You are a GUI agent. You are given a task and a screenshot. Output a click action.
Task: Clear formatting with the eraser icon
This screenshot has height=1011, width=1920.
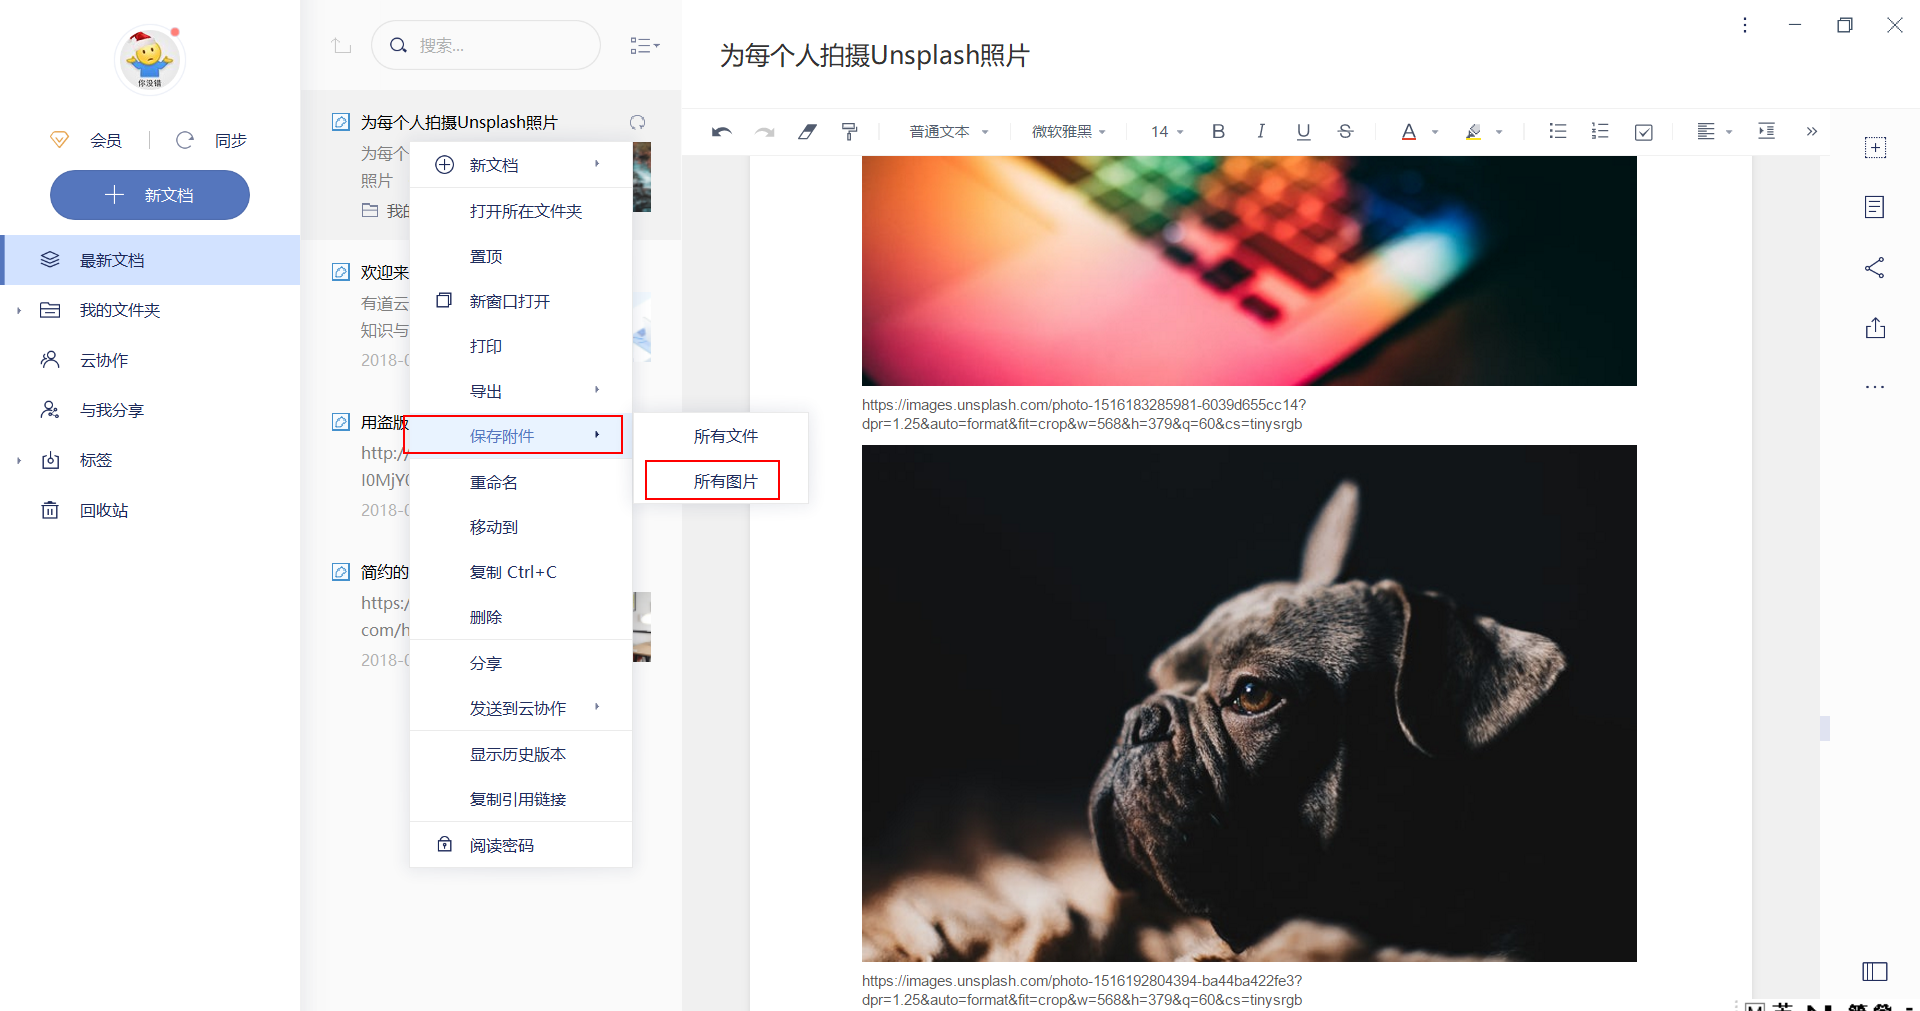[x=807, y=131]
